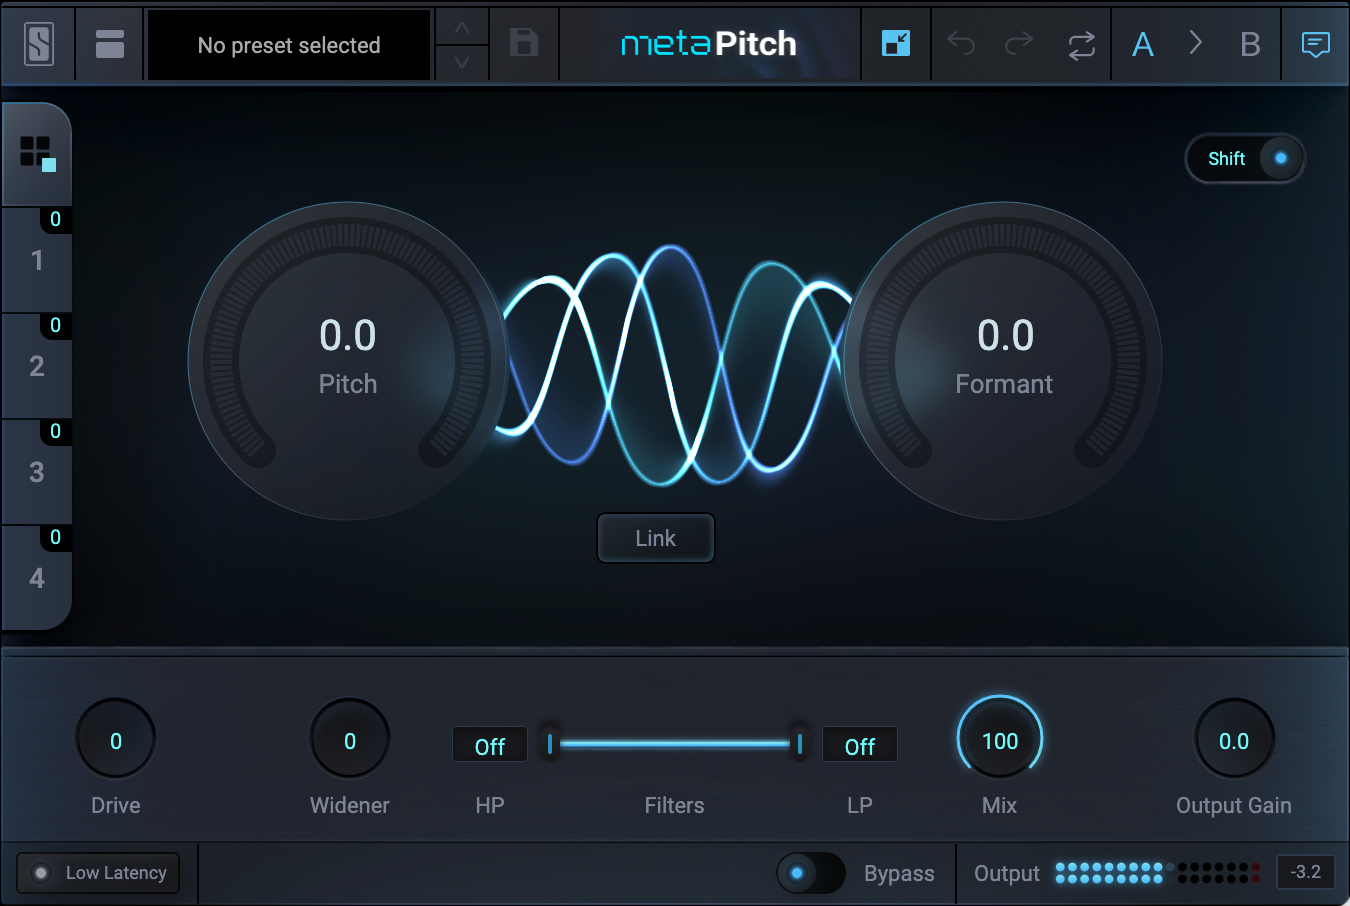Click the 0 value above voice 4
The height and width of the screenshot is (906, 1350).
(x=55, y=537)
